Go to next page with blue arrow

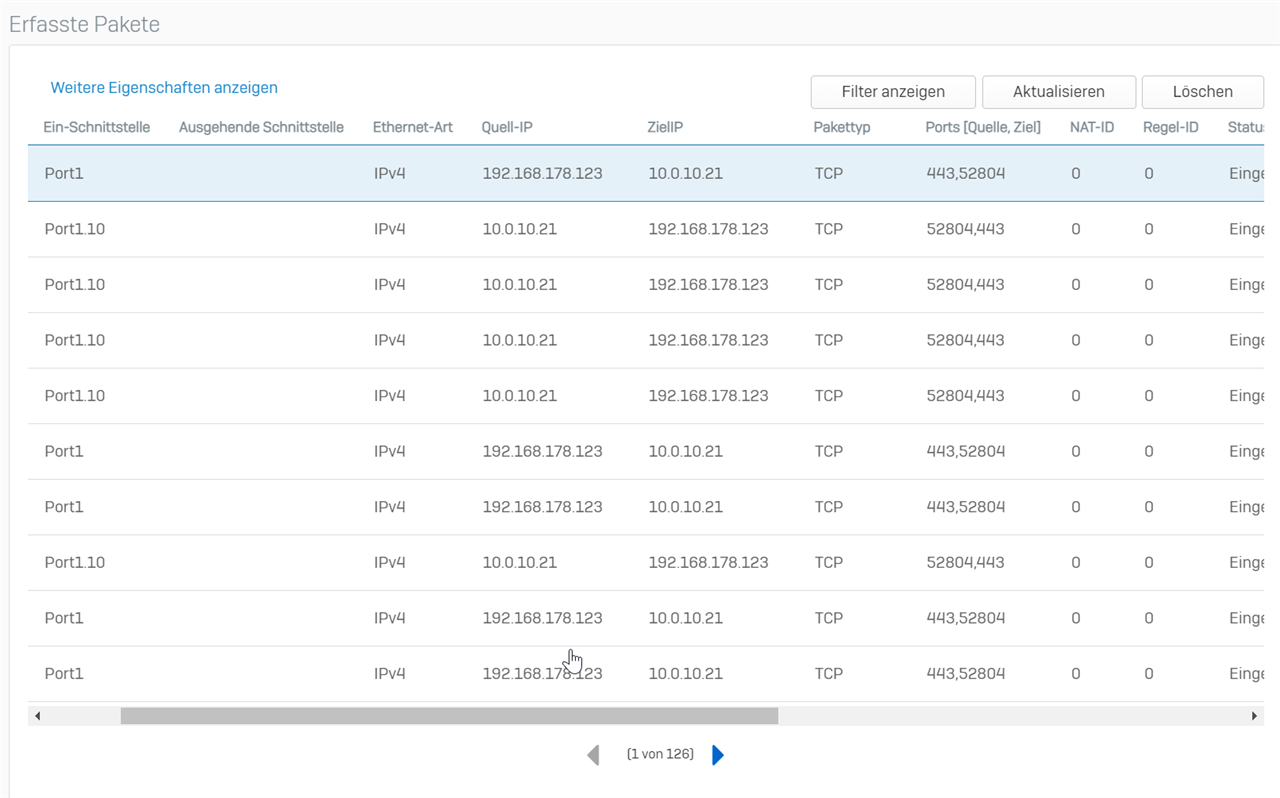click(718, 755)
